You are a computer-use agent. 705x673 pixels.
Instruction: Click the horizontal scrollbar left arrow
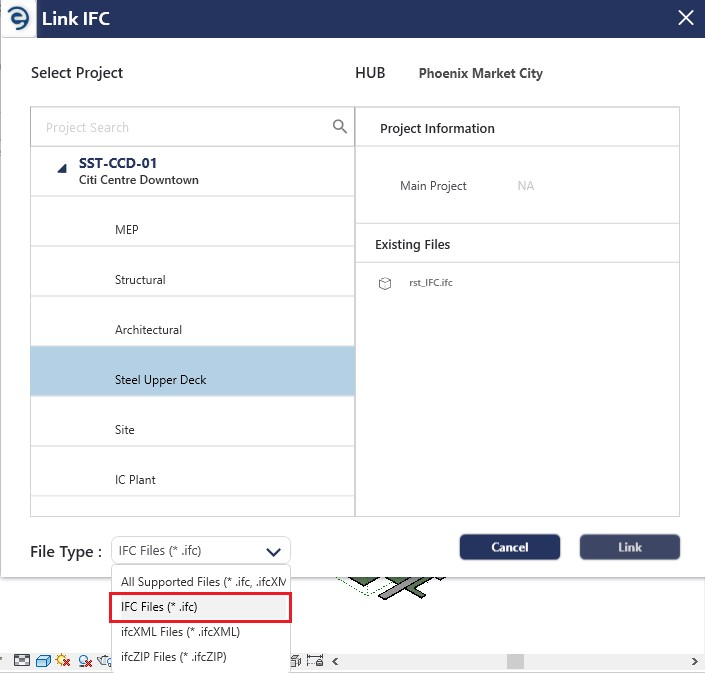335,661
